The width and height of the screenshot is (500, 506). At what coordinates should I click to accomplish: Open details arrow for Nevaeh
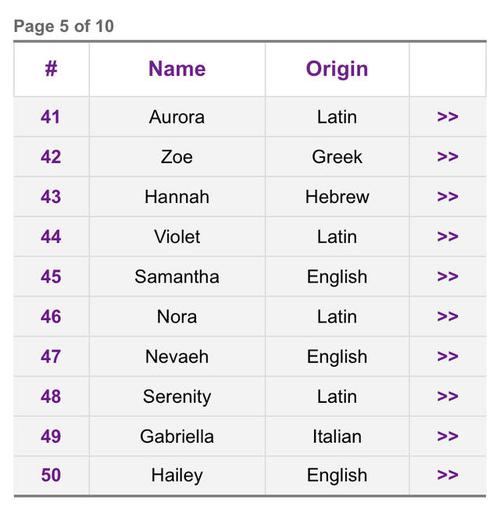(447, 357)
